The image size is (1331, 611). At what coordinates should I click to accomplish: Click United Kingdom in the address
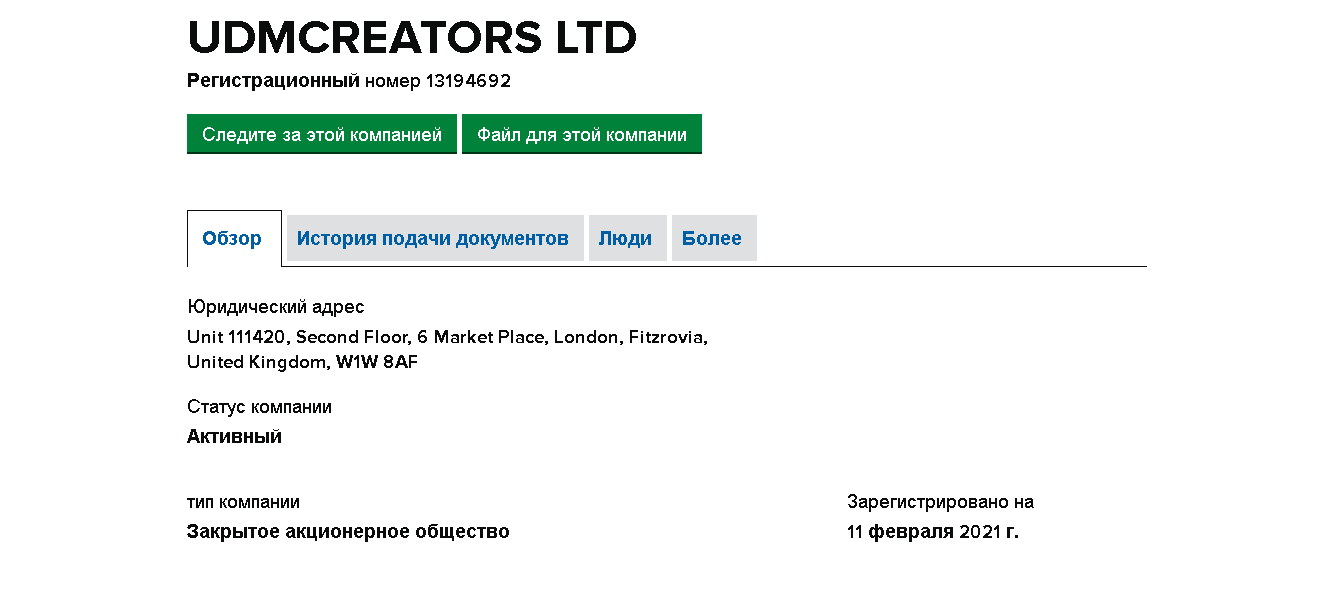click(x=255, y=362)
